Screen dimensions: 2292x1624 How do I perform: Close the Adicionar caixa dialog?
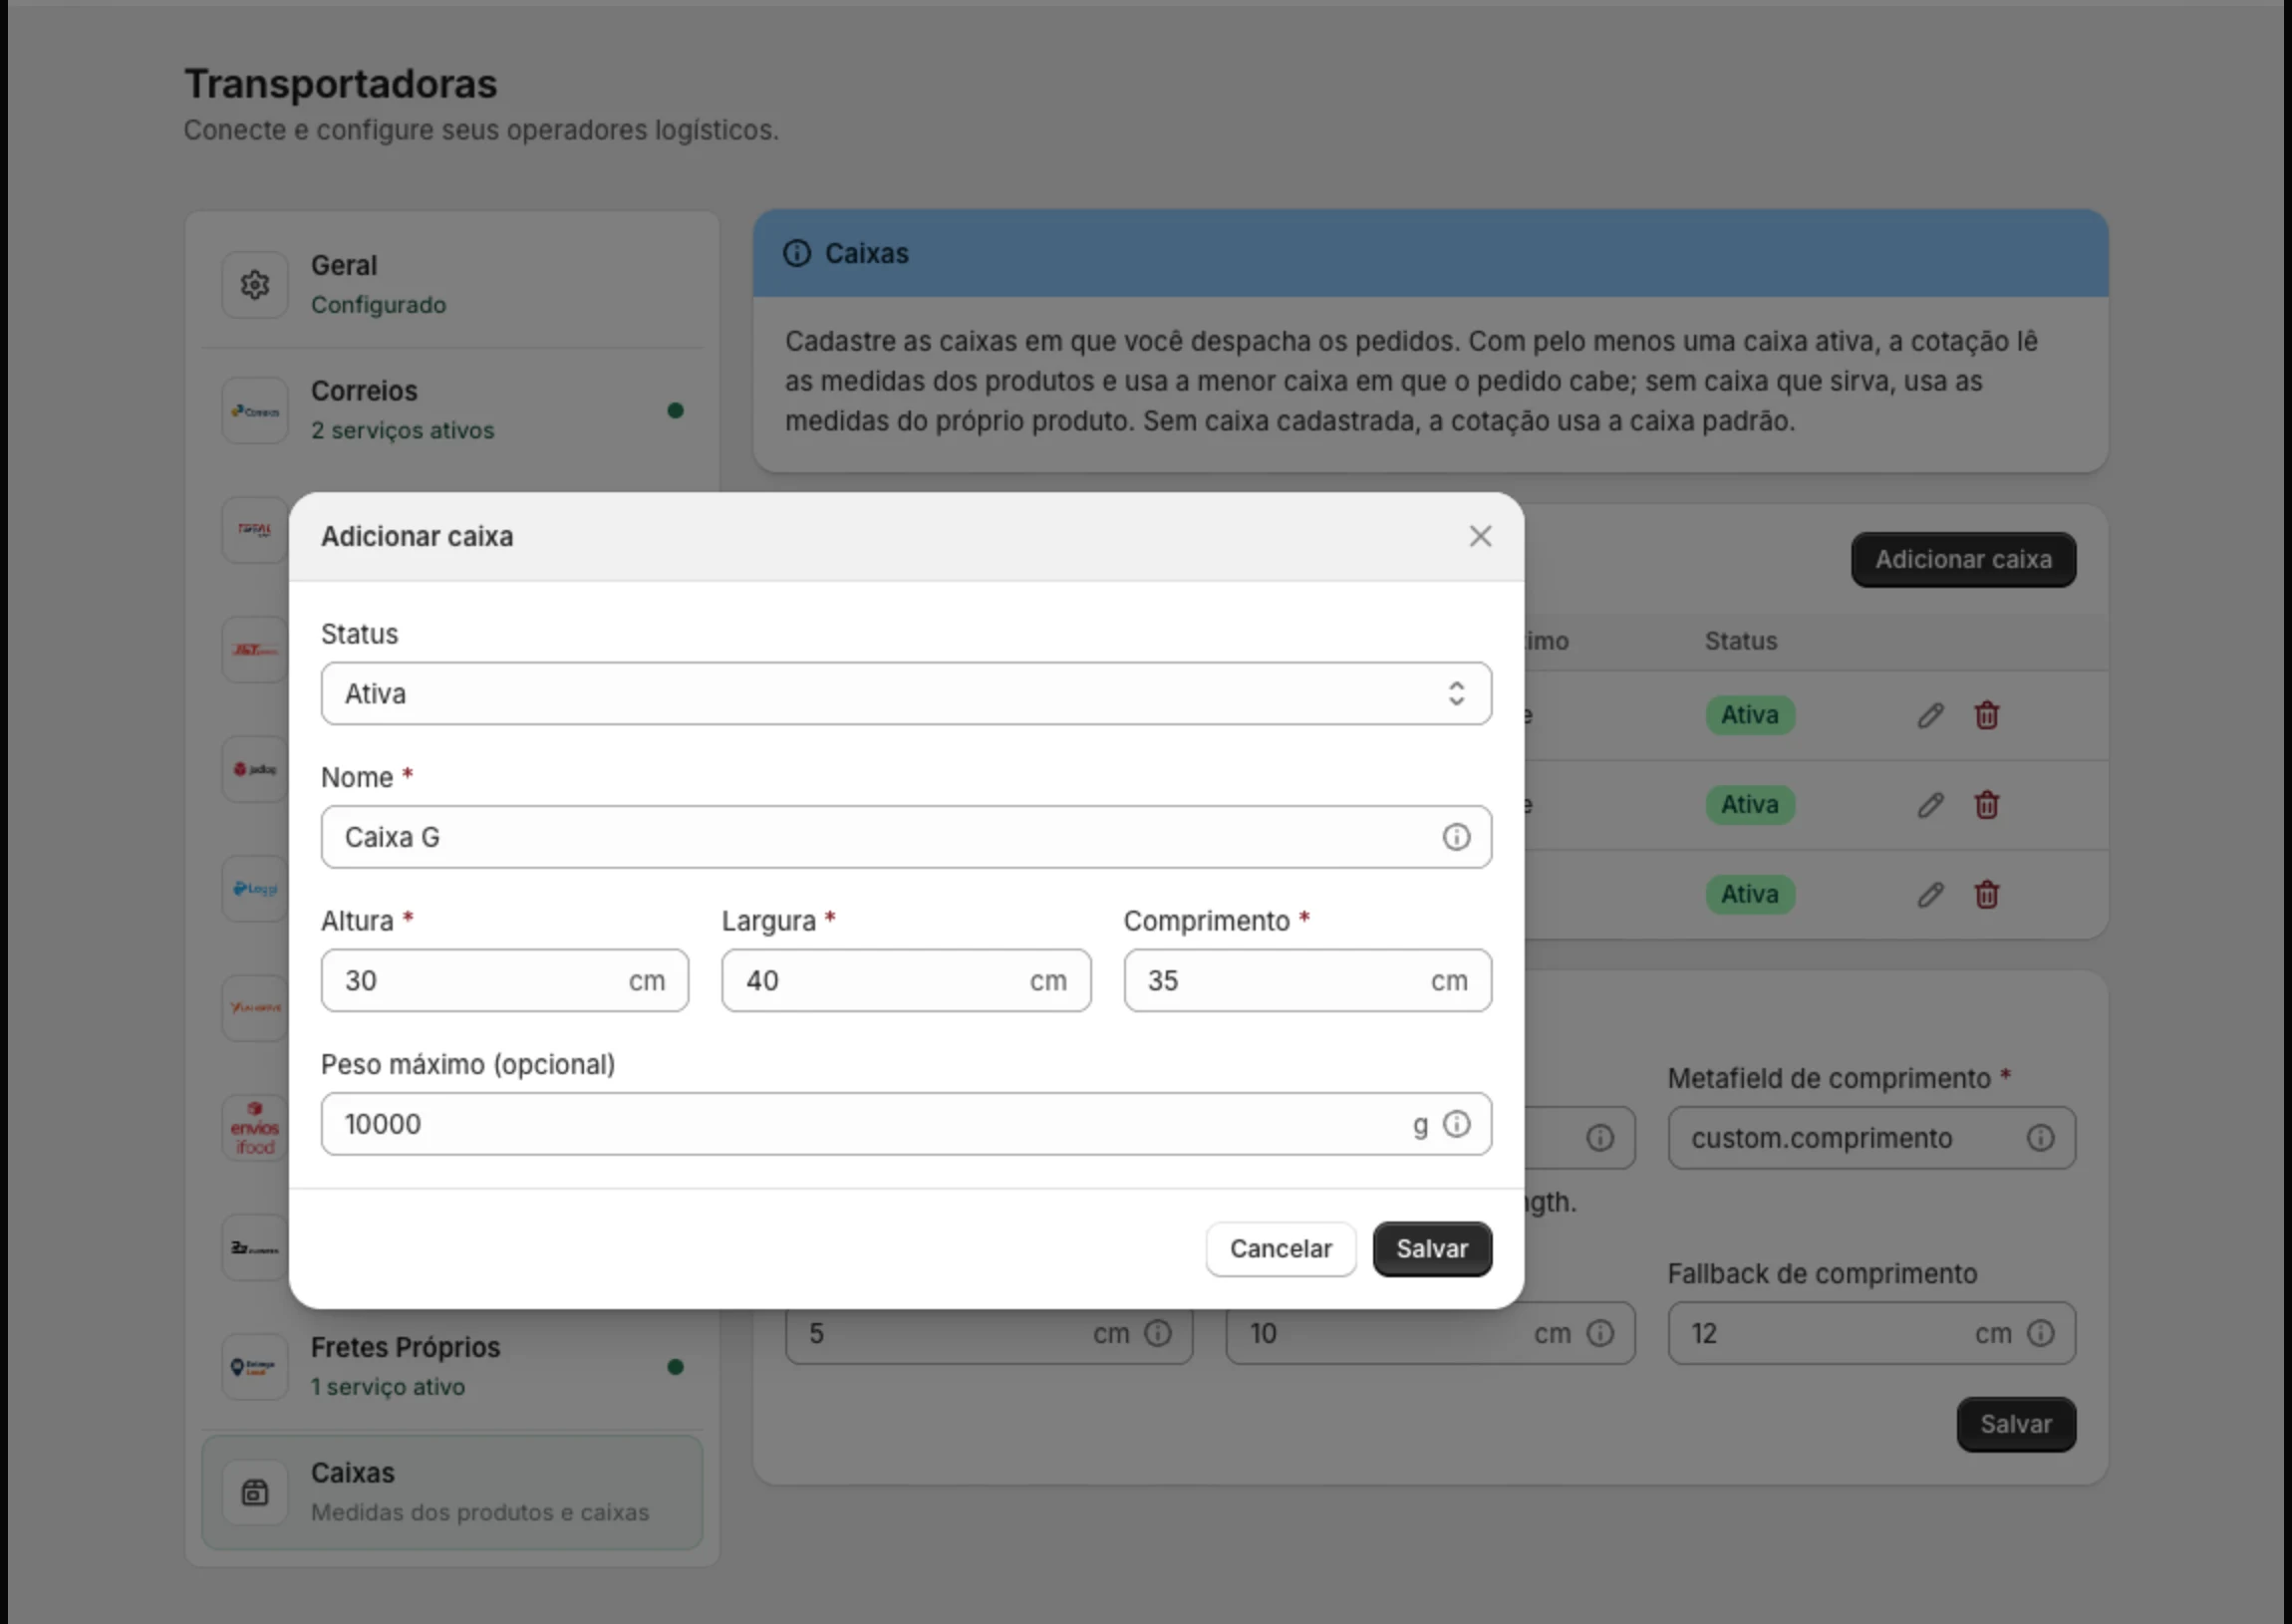point(1480,536)
